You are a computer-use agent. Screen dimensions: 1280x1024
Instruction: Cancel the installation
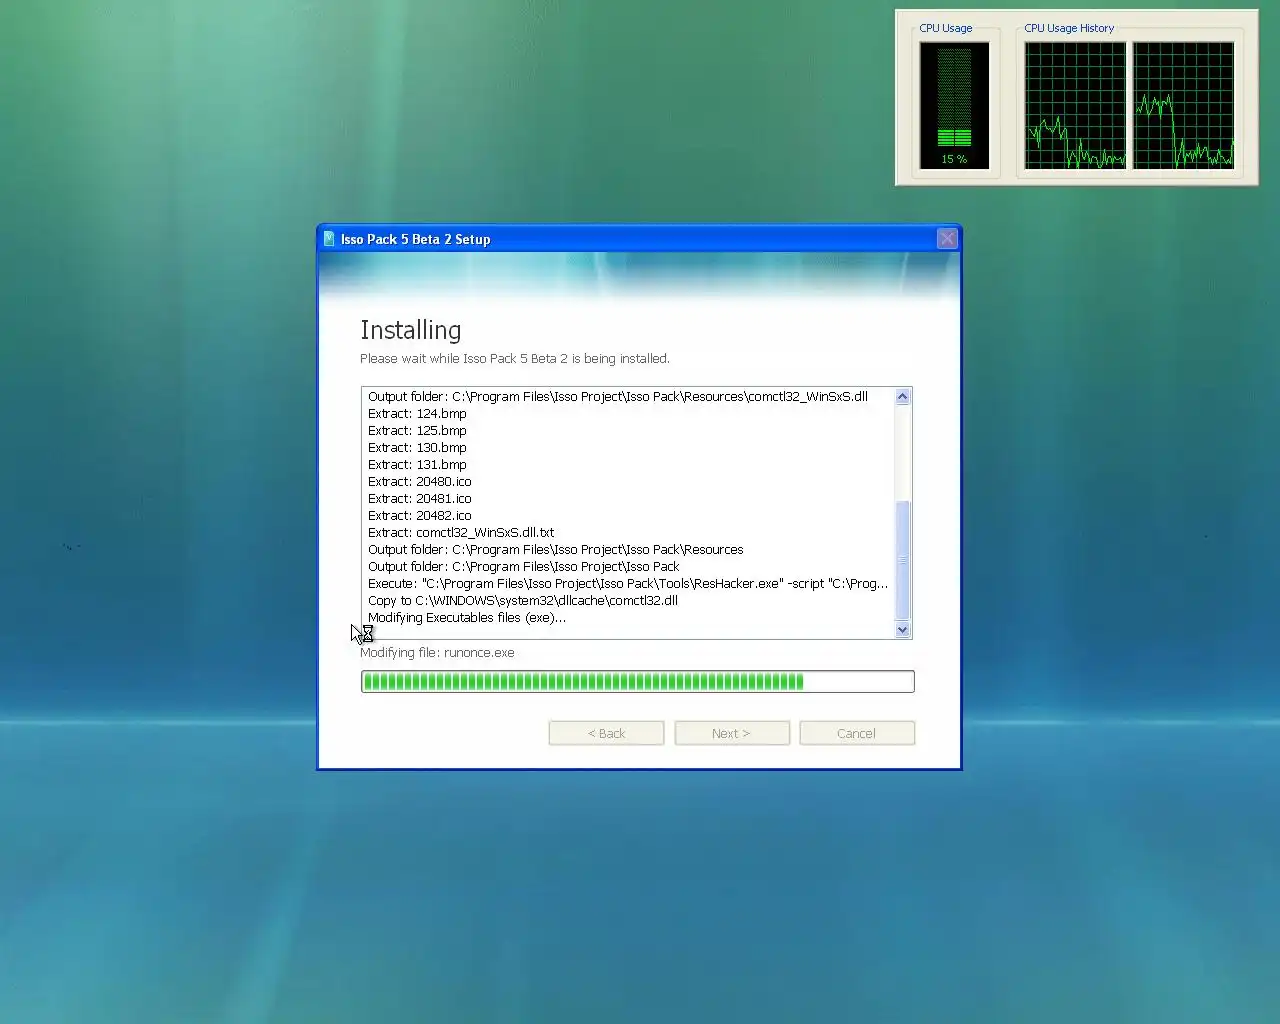coord(857,733)
